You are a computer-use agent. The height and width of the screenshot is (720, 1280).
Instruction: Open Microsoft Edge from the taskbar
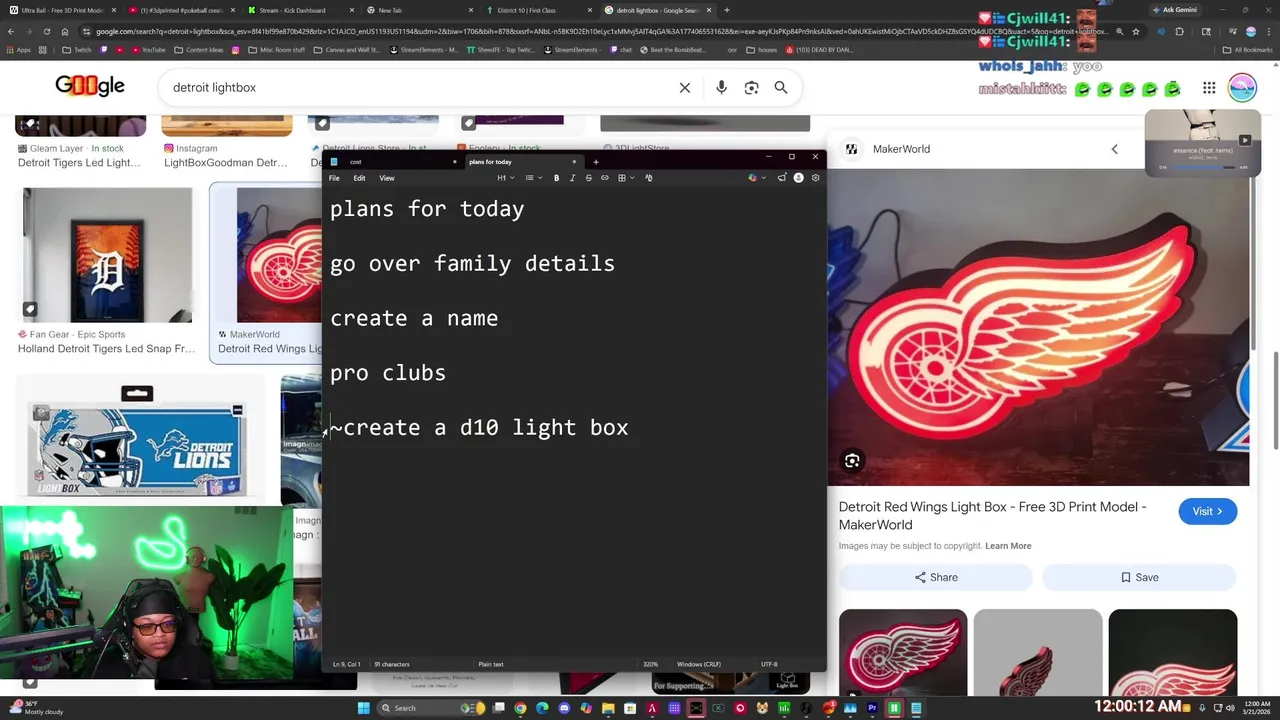[x=542, y=708]
